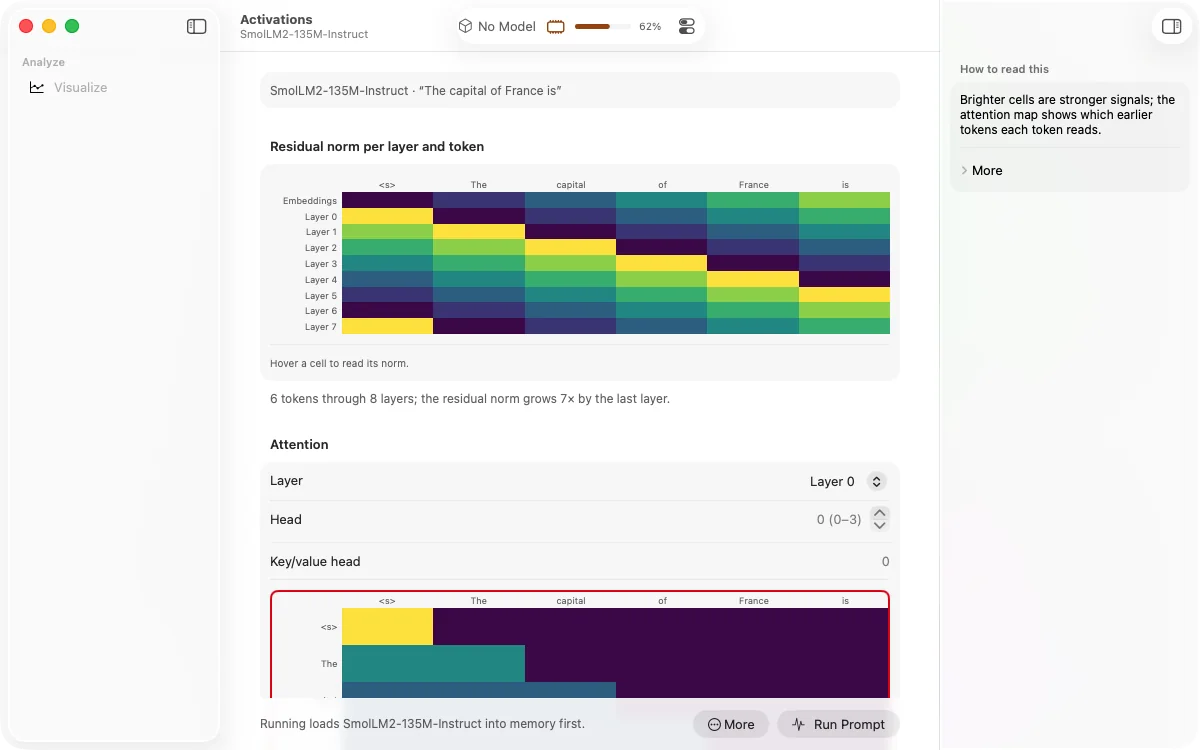Toggle the right inspector panel icon
Screen dimensions: 1200x750
pyautogui.click(x=1172, y=27)
